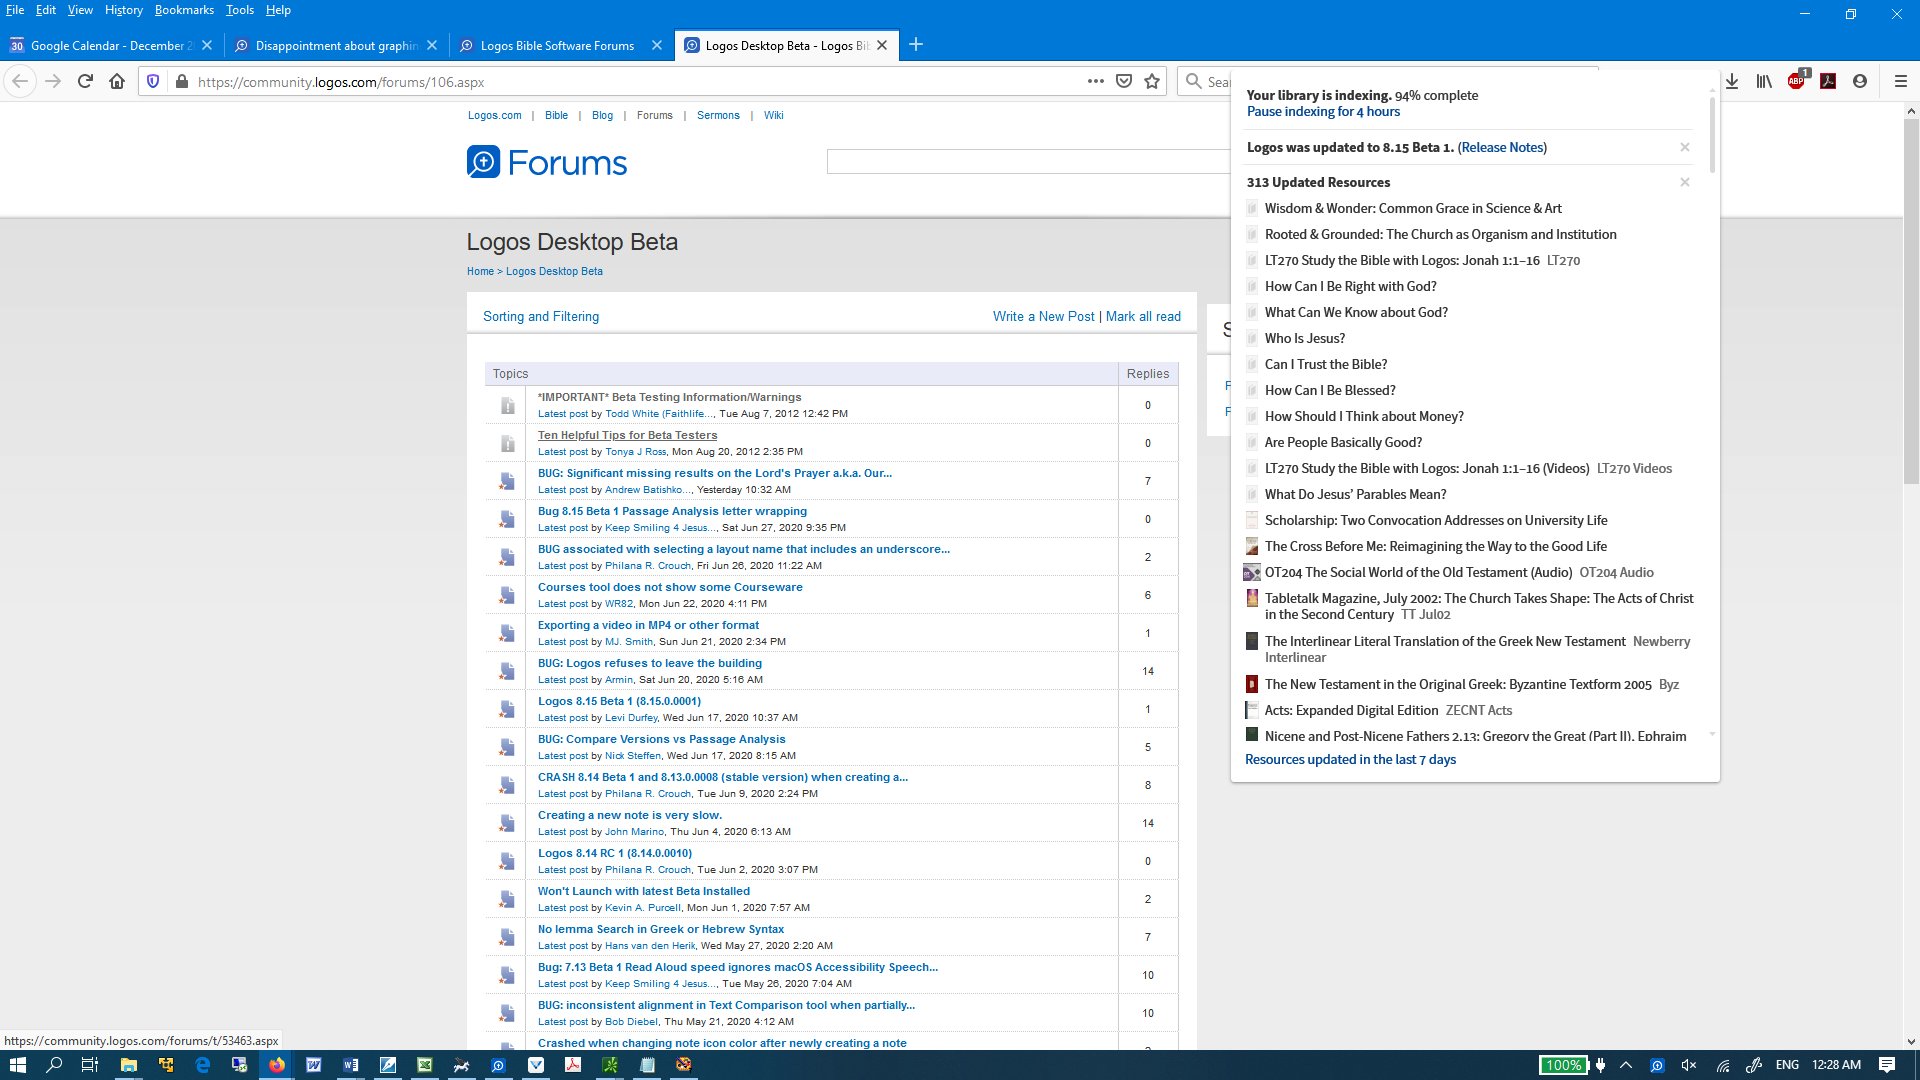Show hidden system tray icons
This screenshot has height=1080, width=1920.
tap(1626, 1065)
